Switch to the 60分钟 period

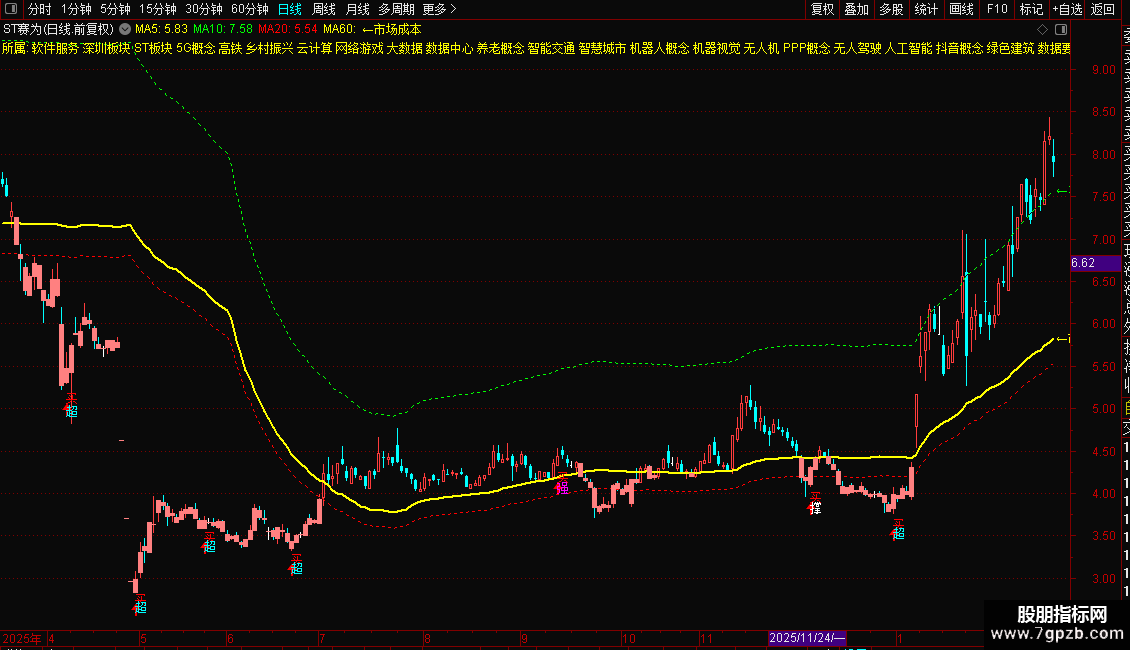pyautogui.click(x=249, y=9)
